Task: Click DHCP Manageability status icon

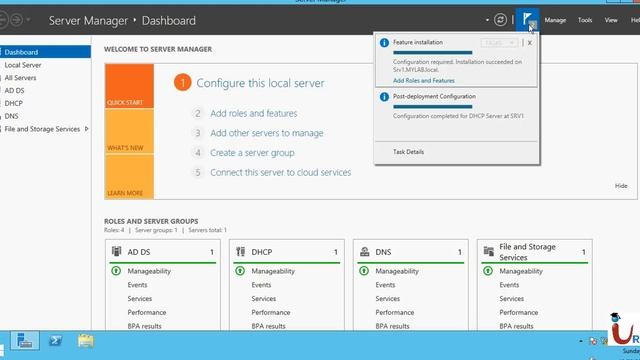Action: (240, 271)
